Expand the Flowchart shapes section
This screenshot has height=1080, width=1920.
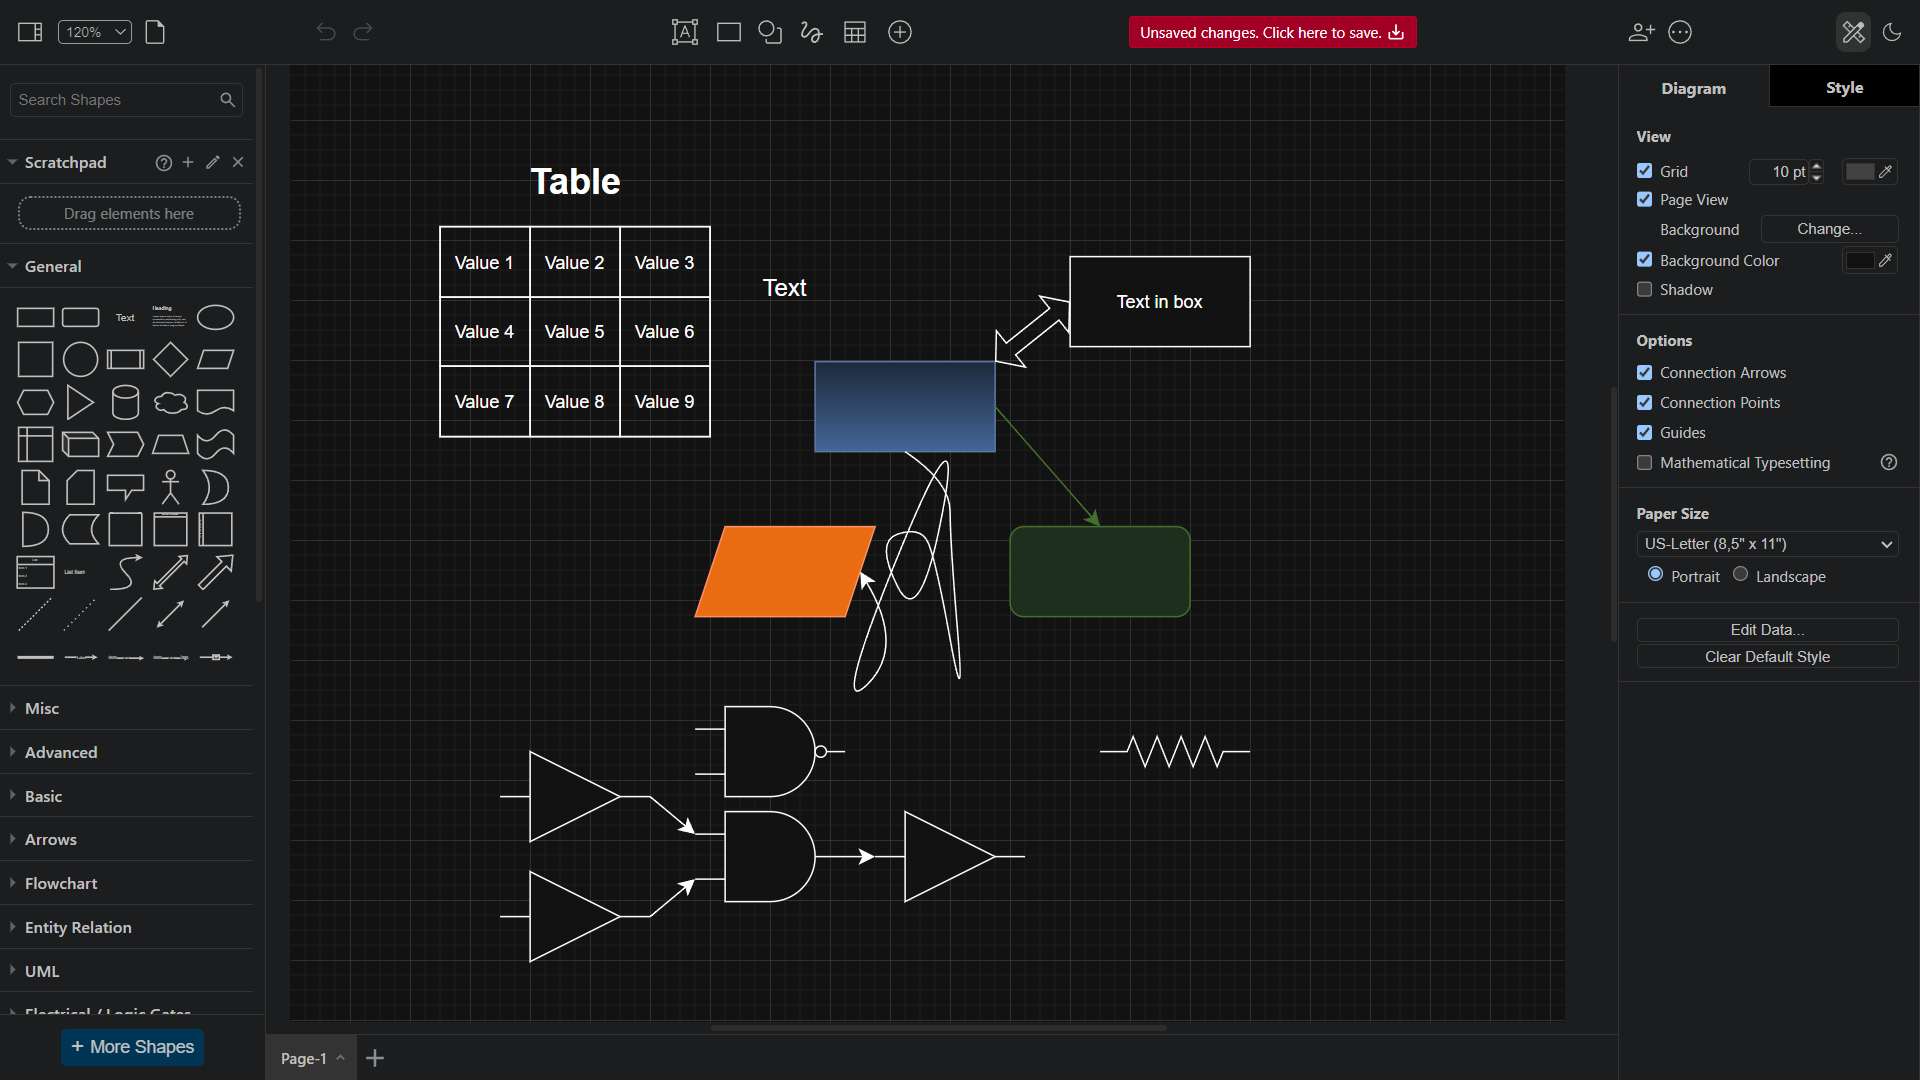(x=61, y=883)
